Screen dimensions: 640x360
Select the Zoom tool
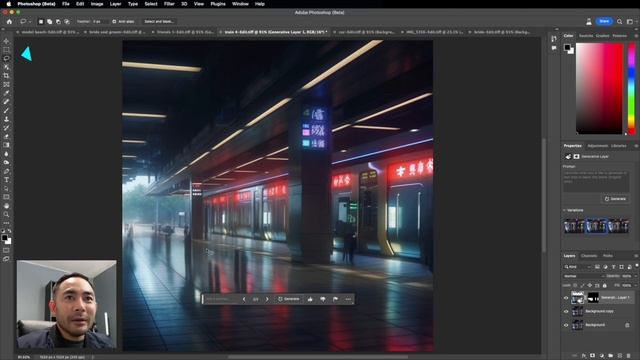pos(6,214)
